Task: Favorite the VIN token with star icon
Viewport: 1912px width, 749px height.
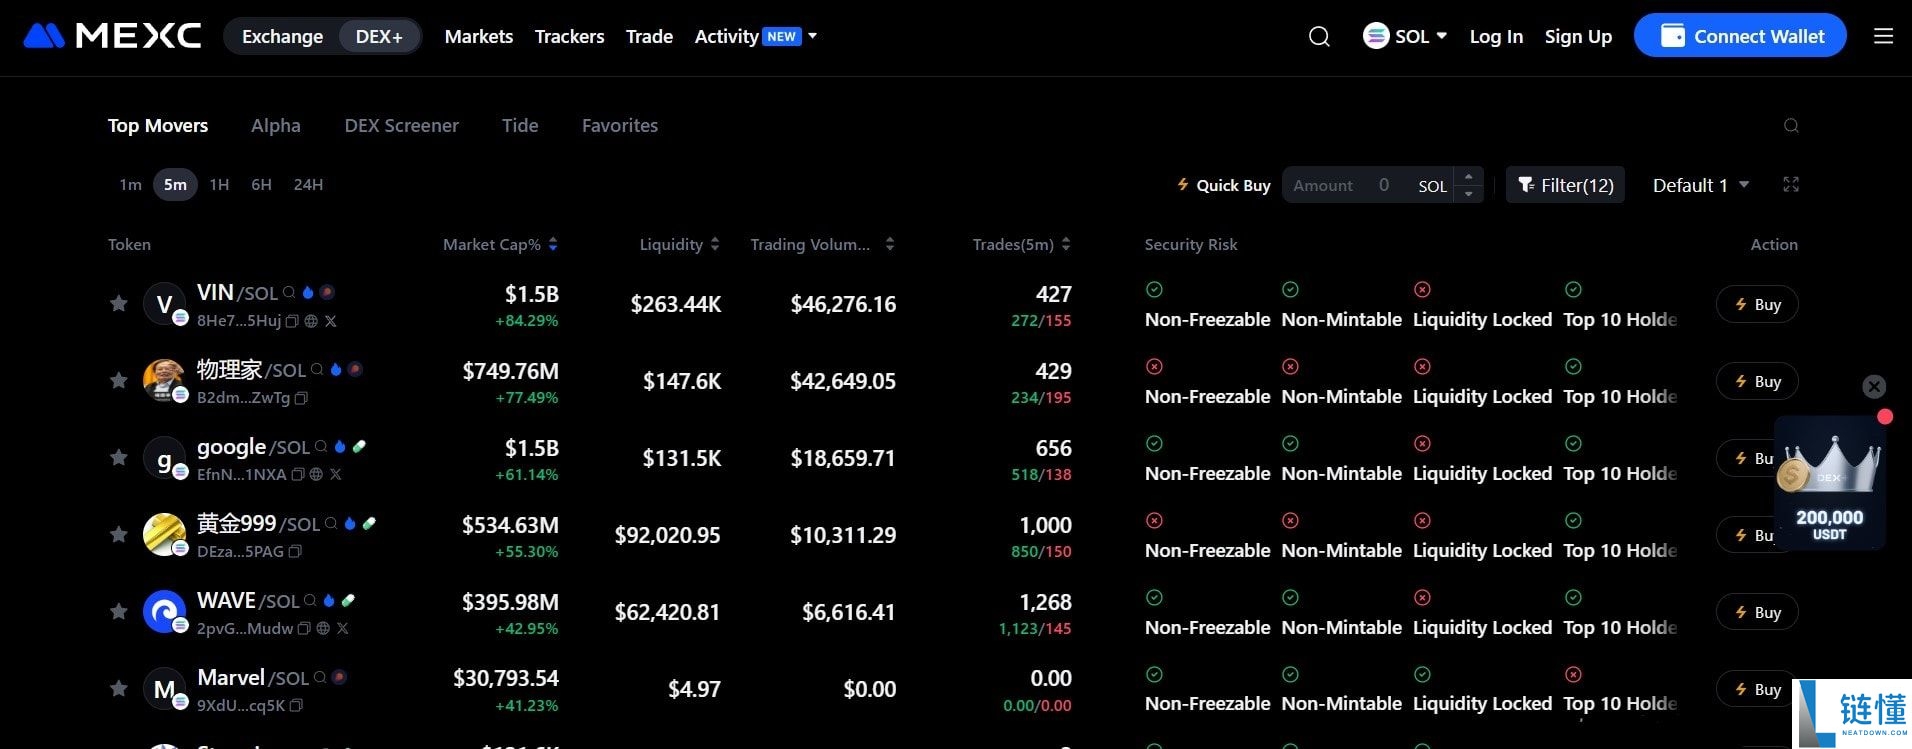Action: [118, 303]
